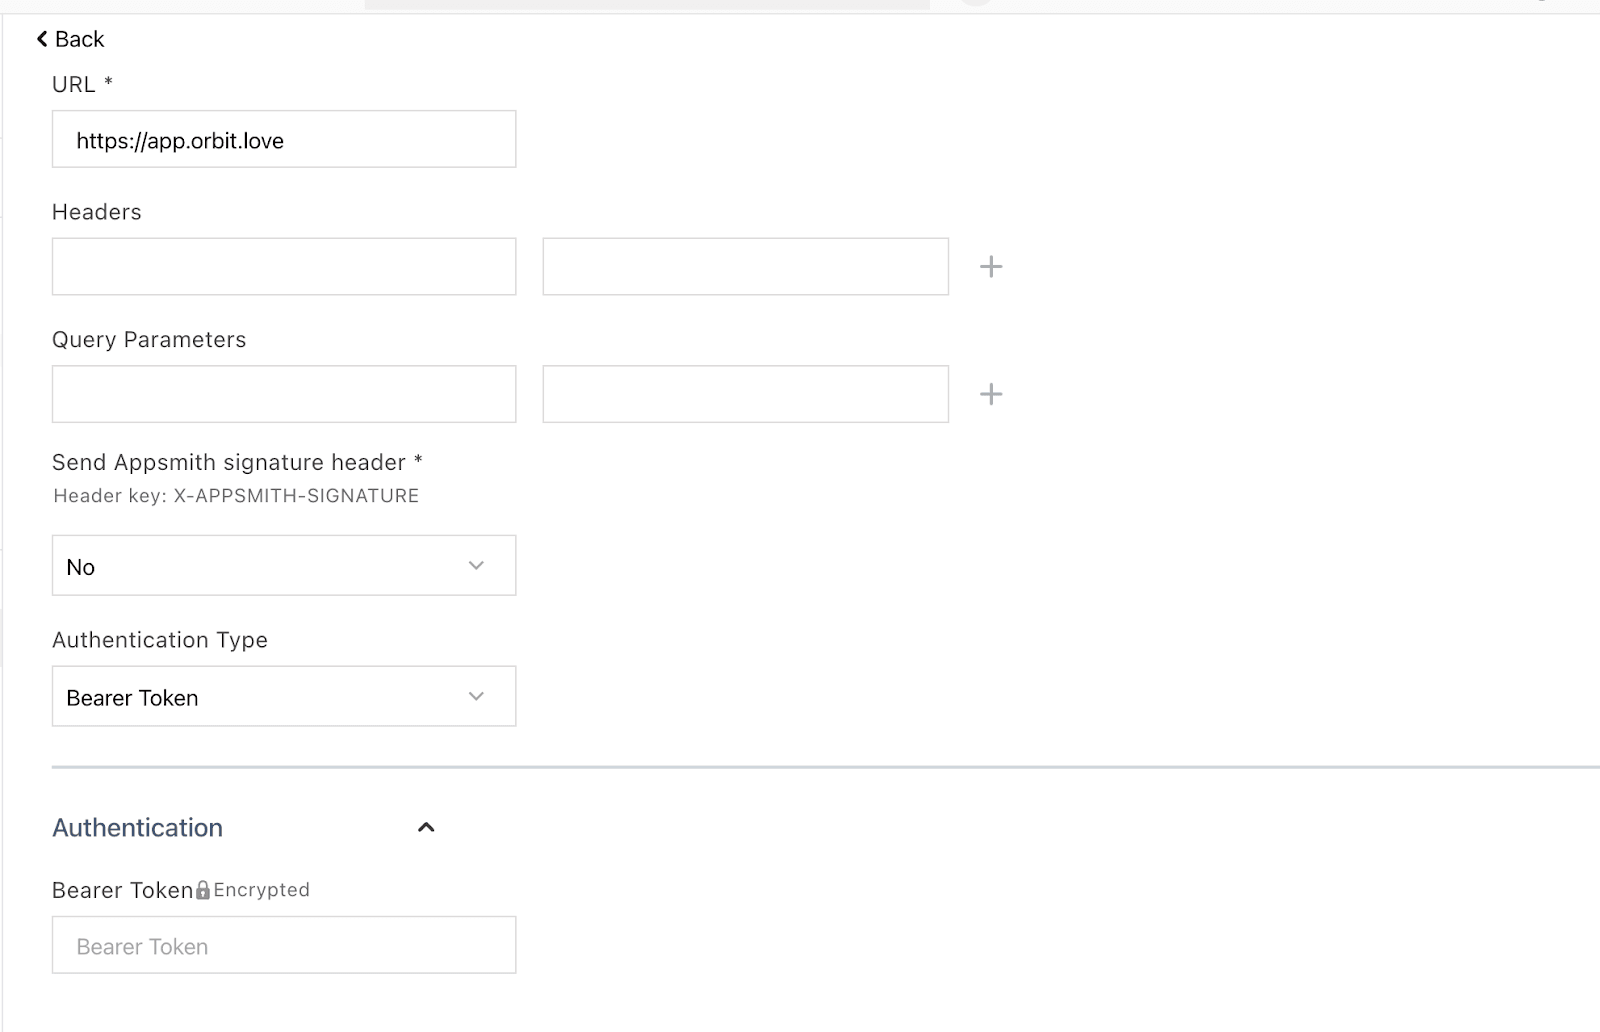Click the Encrypted label text

coord(262,890)
